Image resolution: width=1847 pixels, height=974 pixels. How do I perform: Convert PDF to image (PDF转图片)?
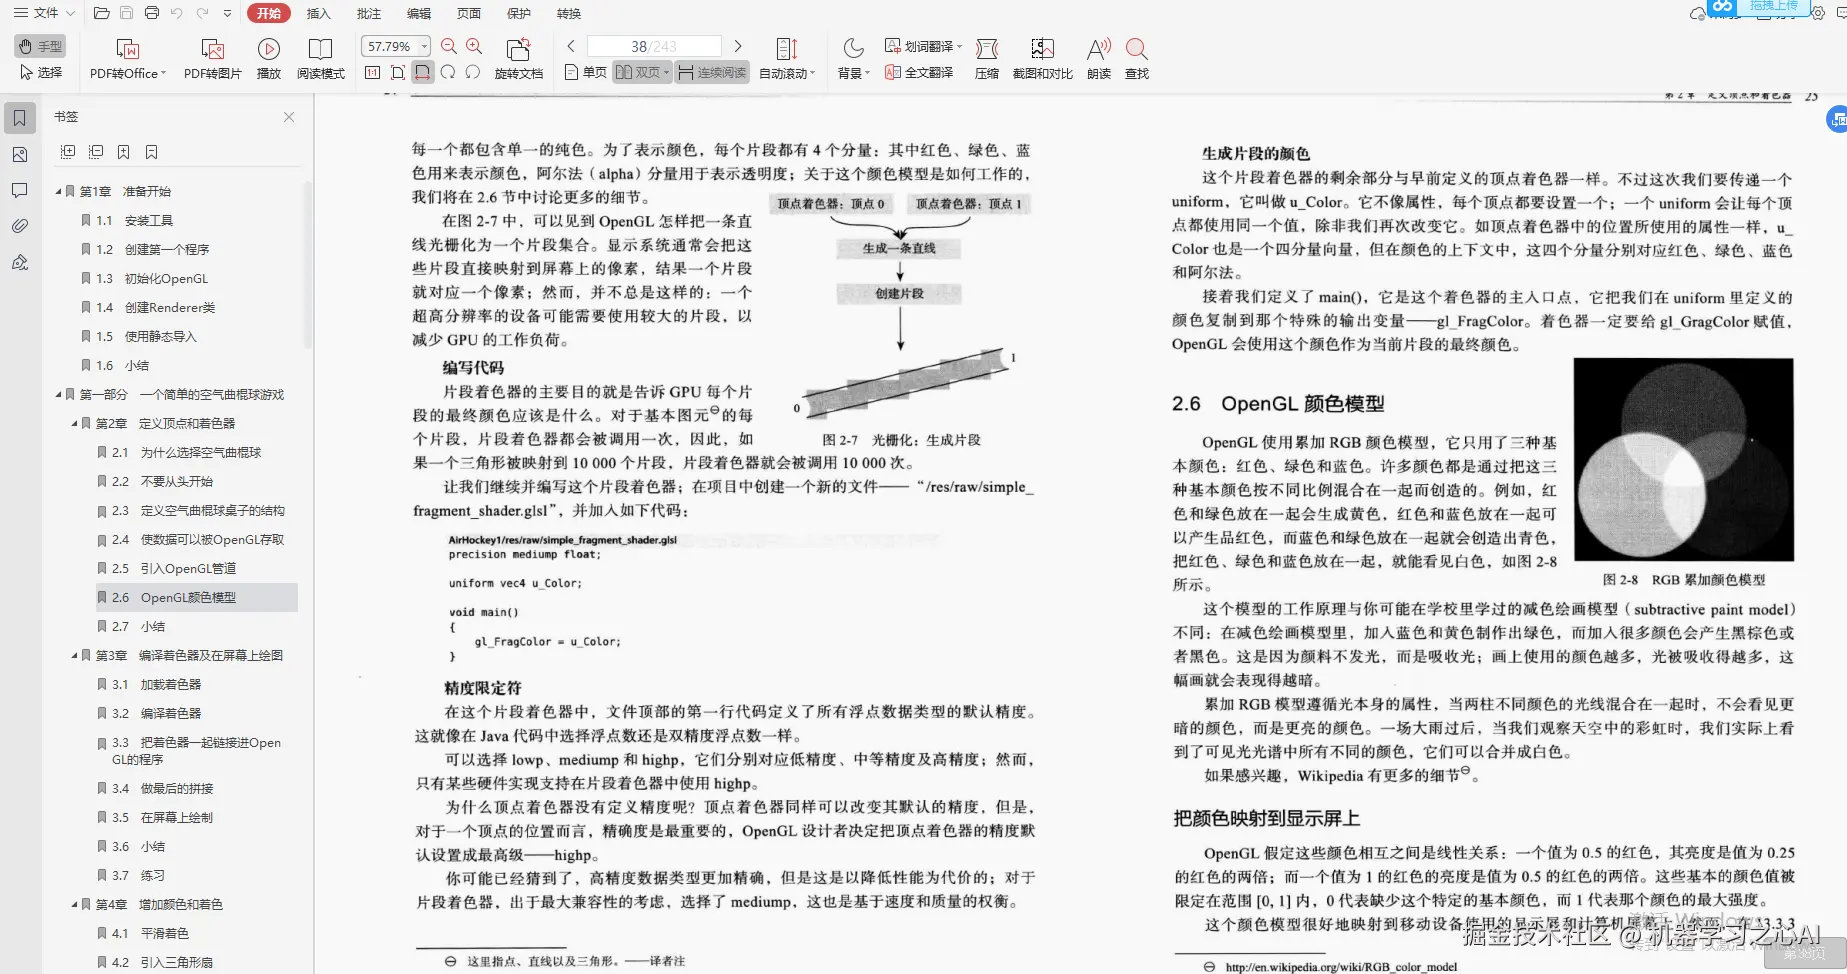coord(213,59)
